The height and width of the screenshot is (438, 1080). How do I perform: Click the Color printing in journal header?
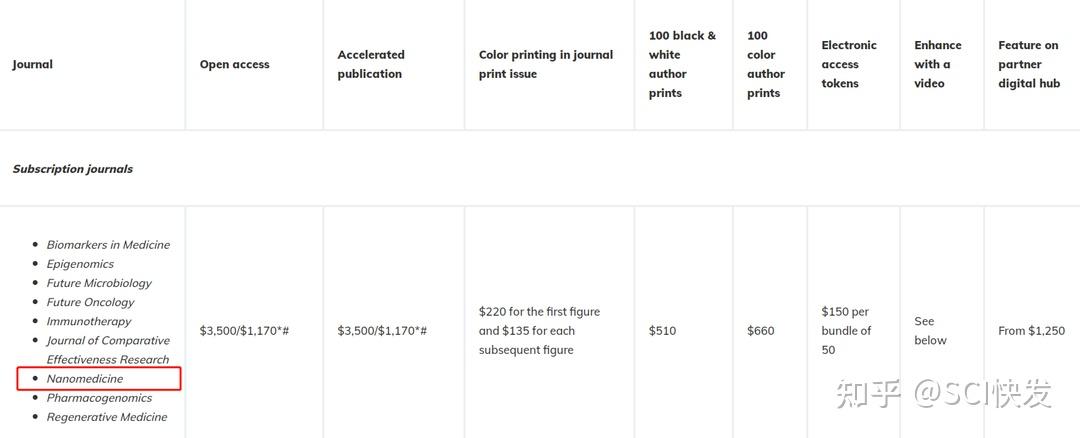click(x=546, y=64)
